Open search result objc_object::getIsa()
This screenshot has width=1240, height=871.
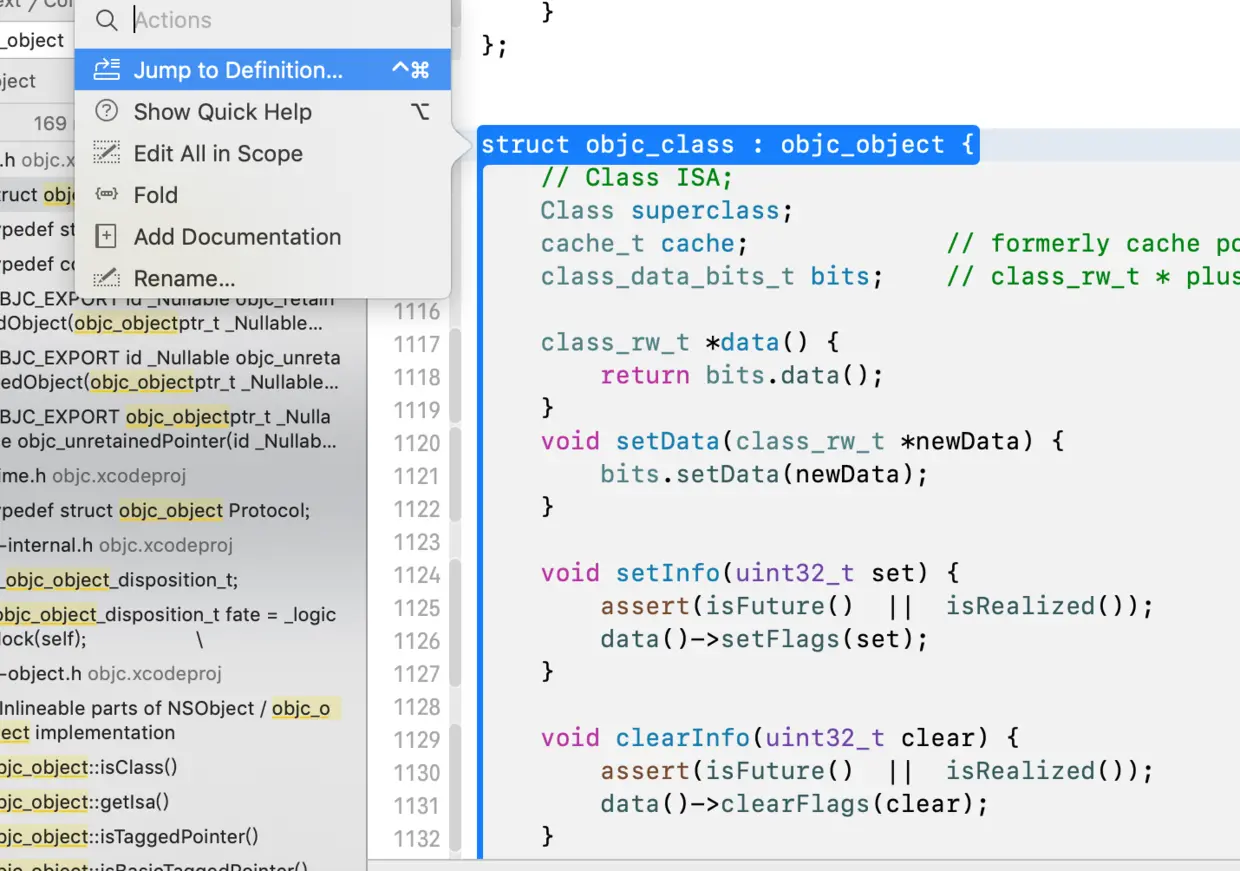[x=85, y=802]
